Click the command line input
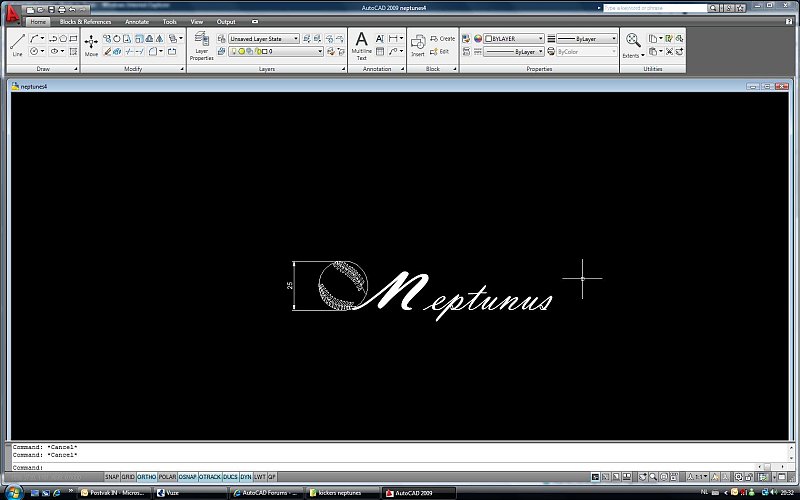 (x=383, y=467)
